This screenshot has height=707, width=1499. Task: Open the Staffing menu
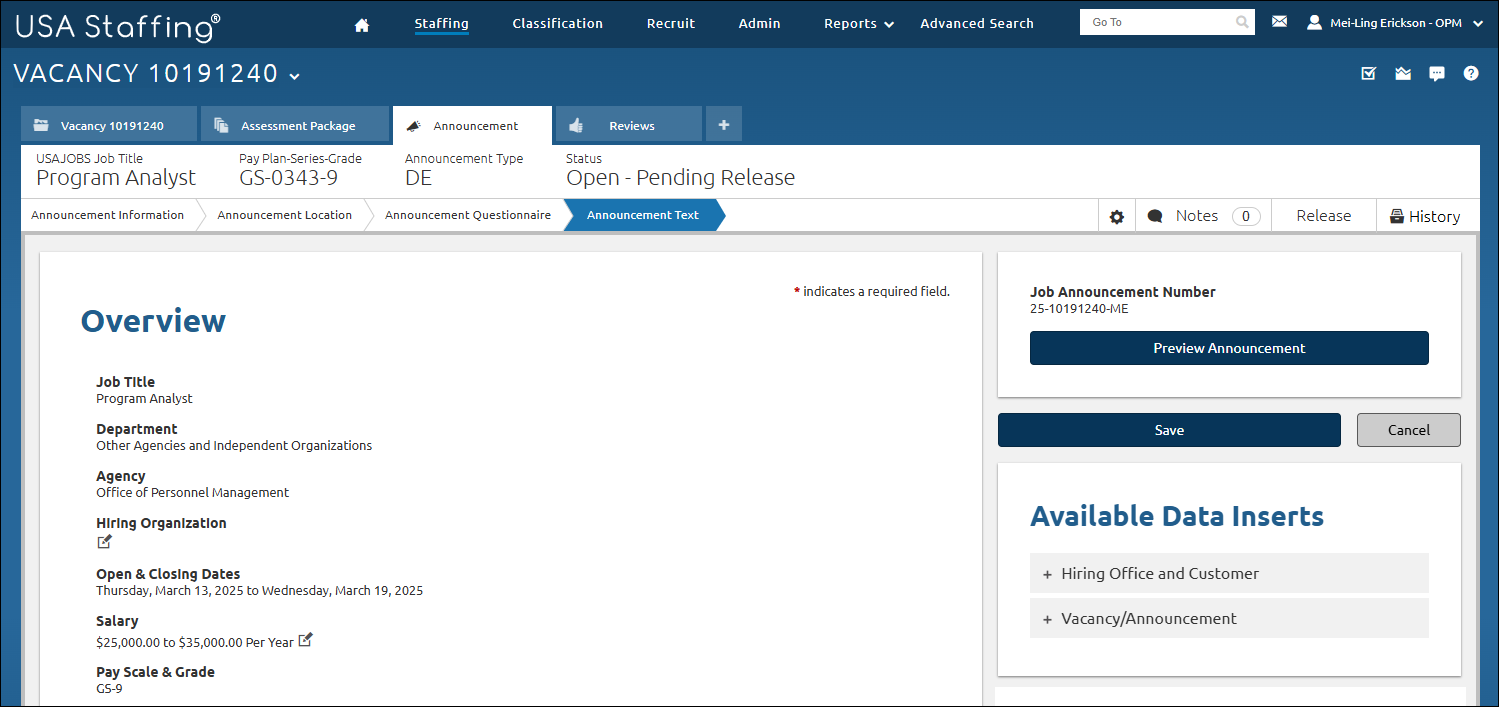pos(441,24)
